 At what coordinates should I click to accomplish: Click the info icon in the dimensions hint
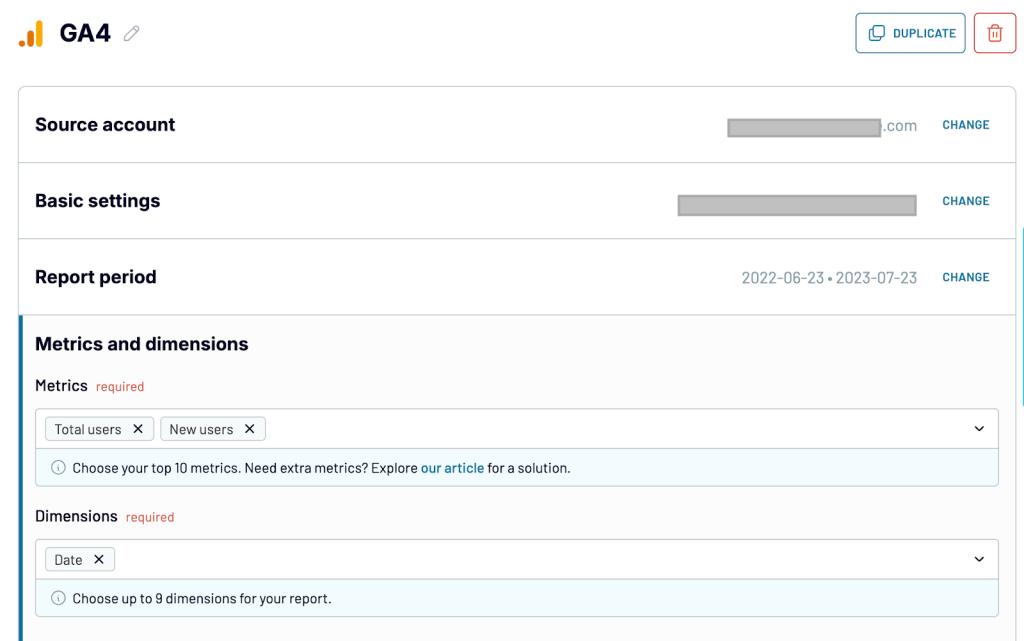[58, 598]
